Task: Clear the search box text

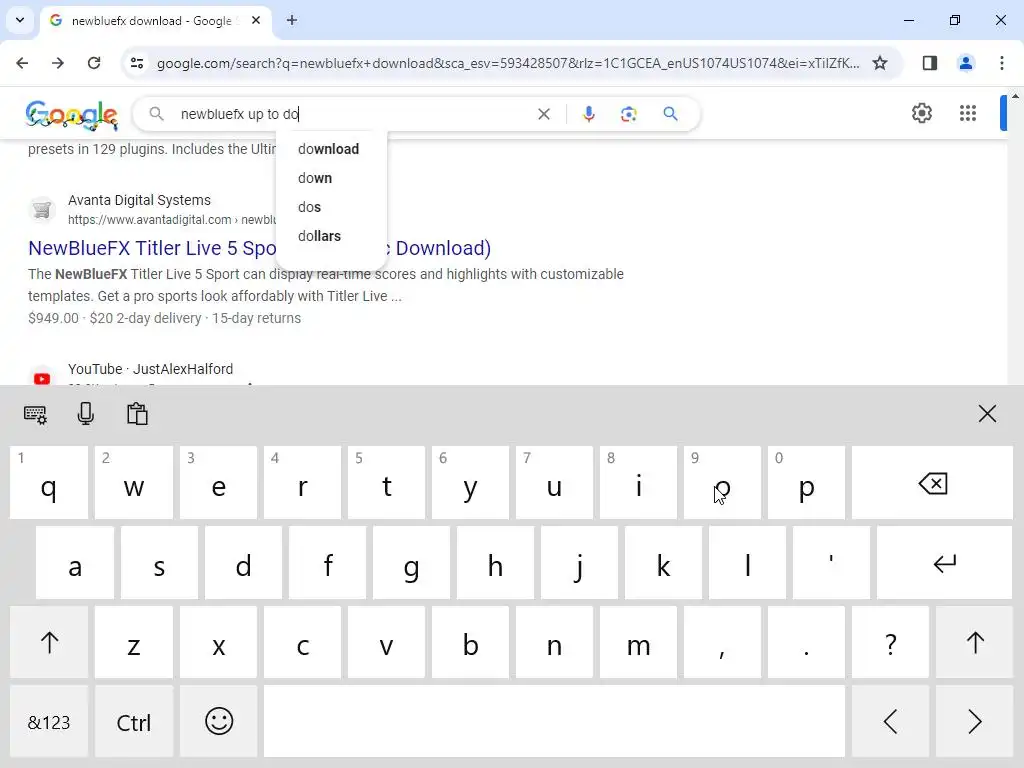Action: click(x=543, y=114)
